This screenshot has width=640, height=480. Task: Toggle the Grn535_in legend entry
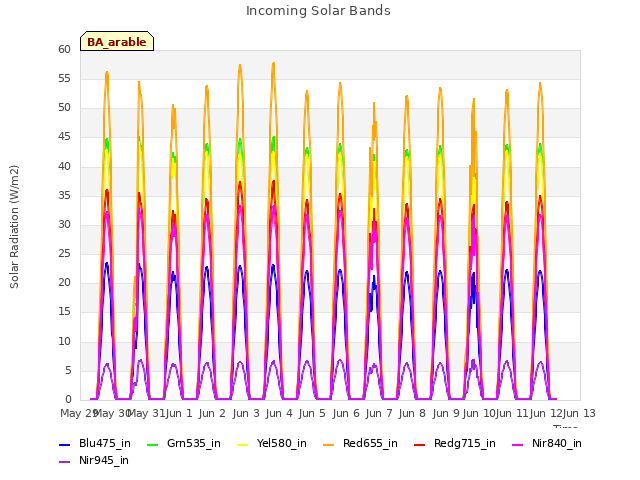tap(184, 443)
